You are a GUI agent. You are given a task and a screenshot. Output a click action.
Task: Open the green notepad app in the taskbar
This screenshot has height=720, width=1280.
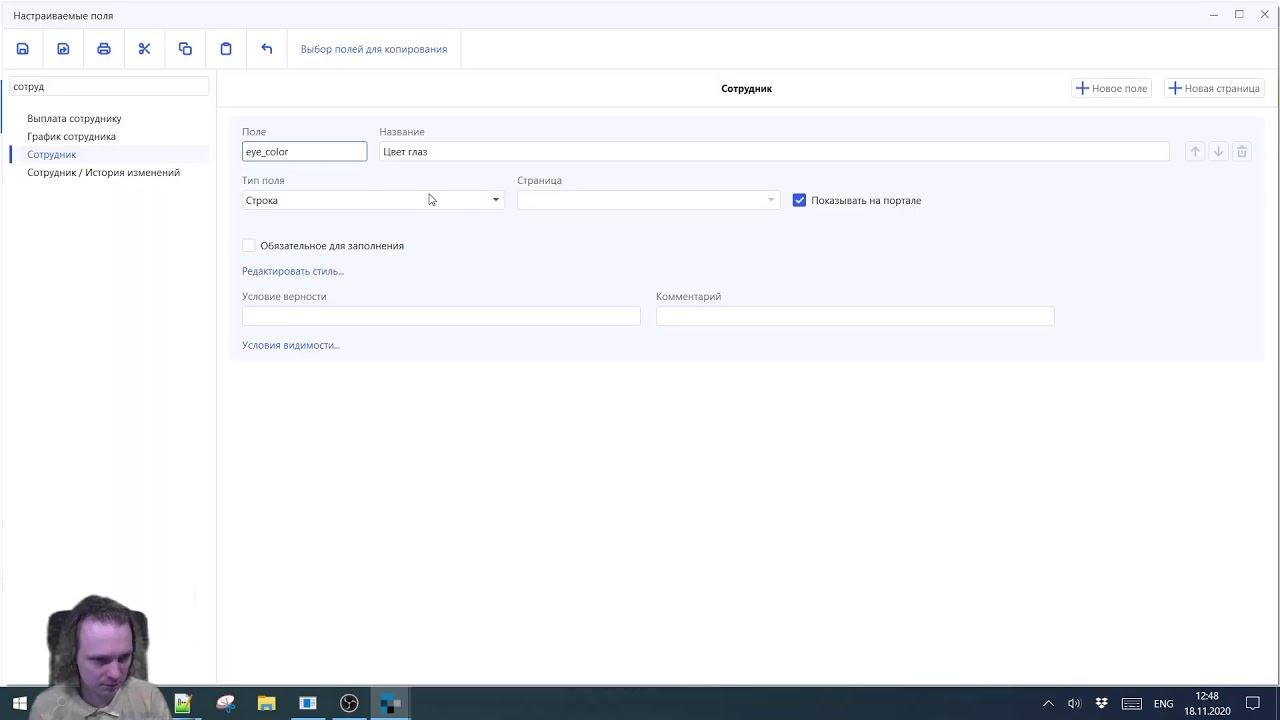(183, 703)
